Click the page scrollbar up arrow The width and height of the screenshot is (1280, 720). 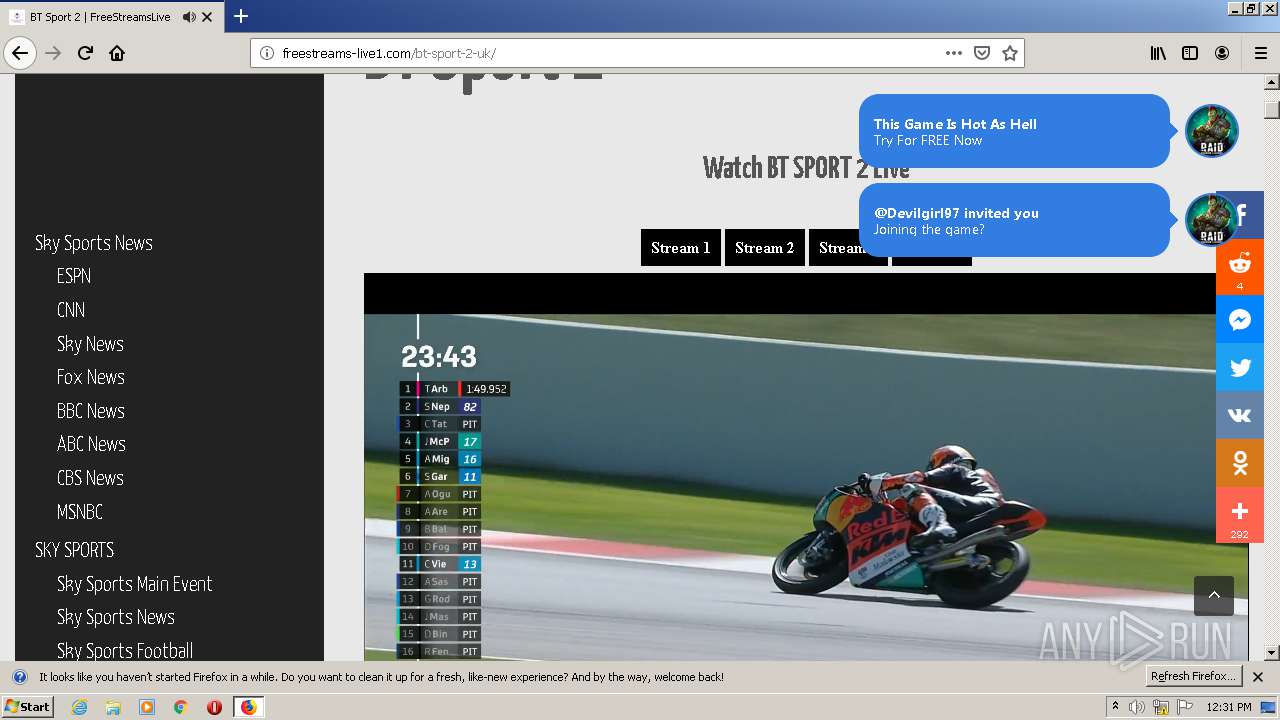tap(1272, 82)
